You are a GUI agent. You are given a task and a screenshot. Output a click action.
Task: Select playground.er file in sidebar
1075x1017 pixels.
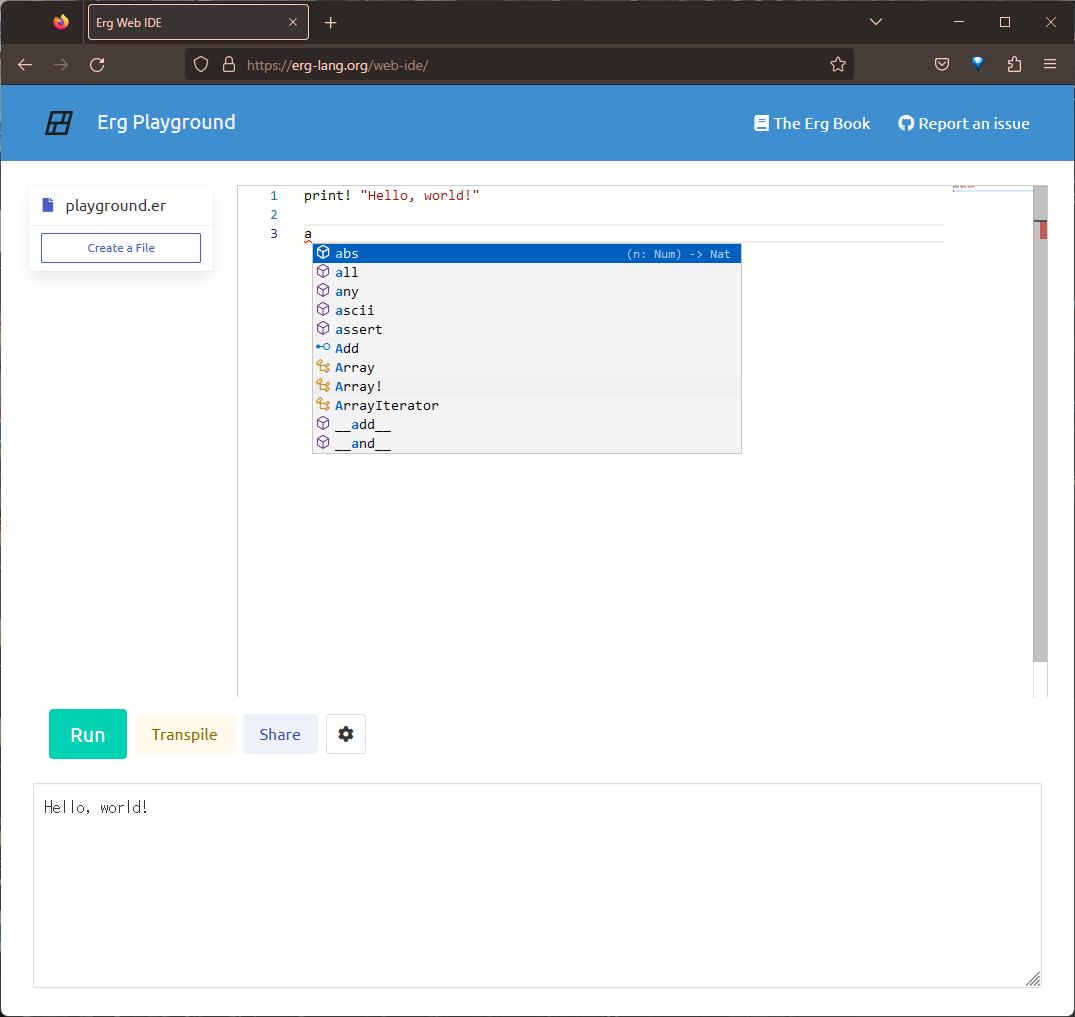click(121, 205)
